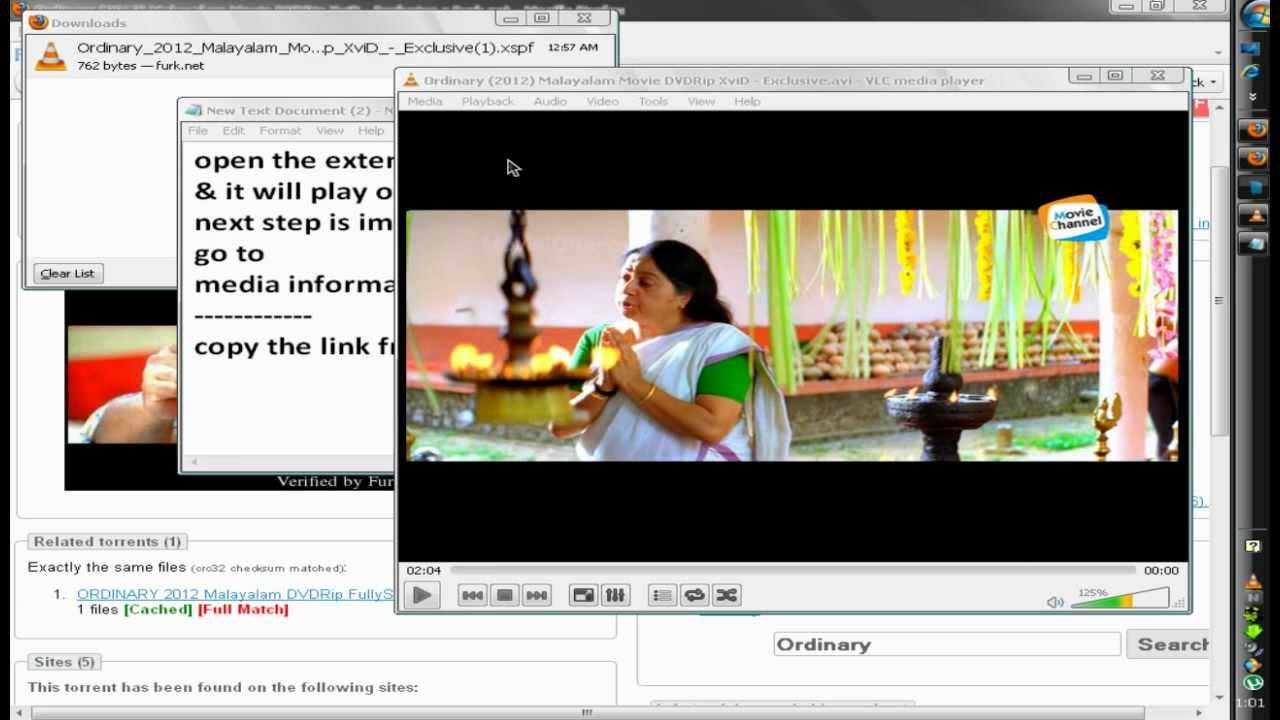Click the Notepad icon in its title bar

192,110
